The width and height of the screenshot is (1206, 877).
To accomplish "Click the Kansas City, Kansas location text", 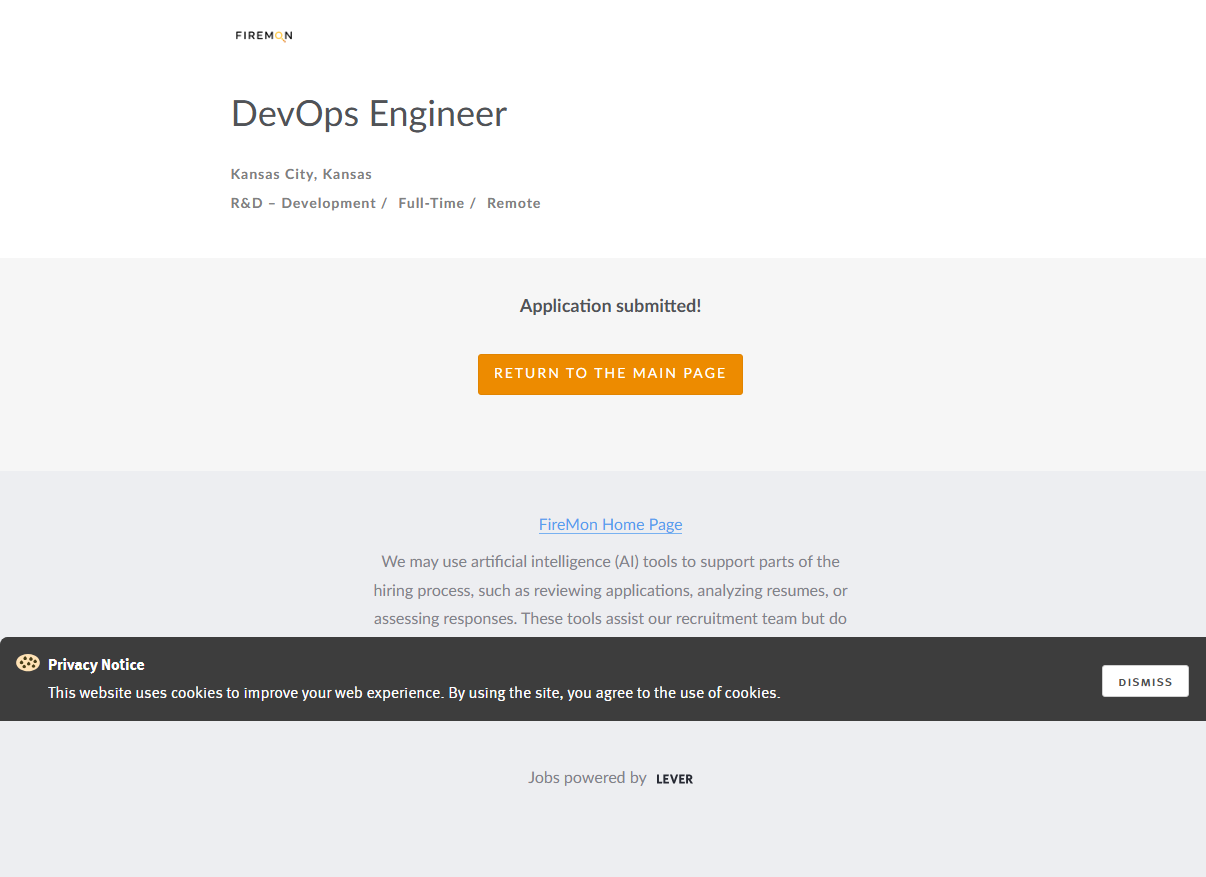I will click(x=301, y=174).
